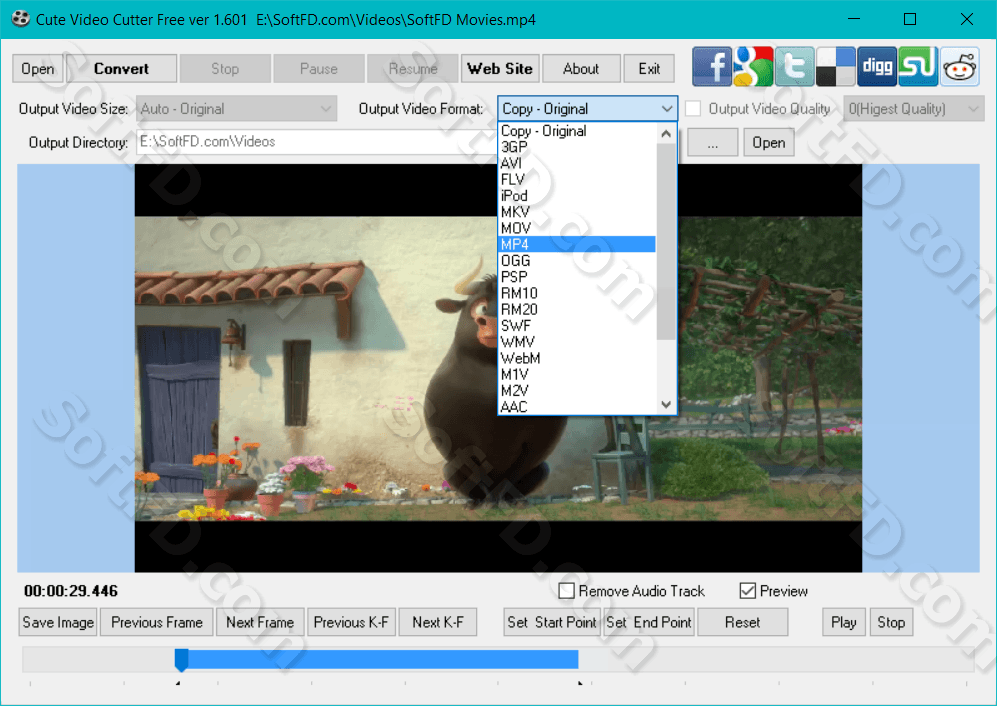Open the About dialog
The width and height of the screenshot is (997, 706).
(581, 69)
